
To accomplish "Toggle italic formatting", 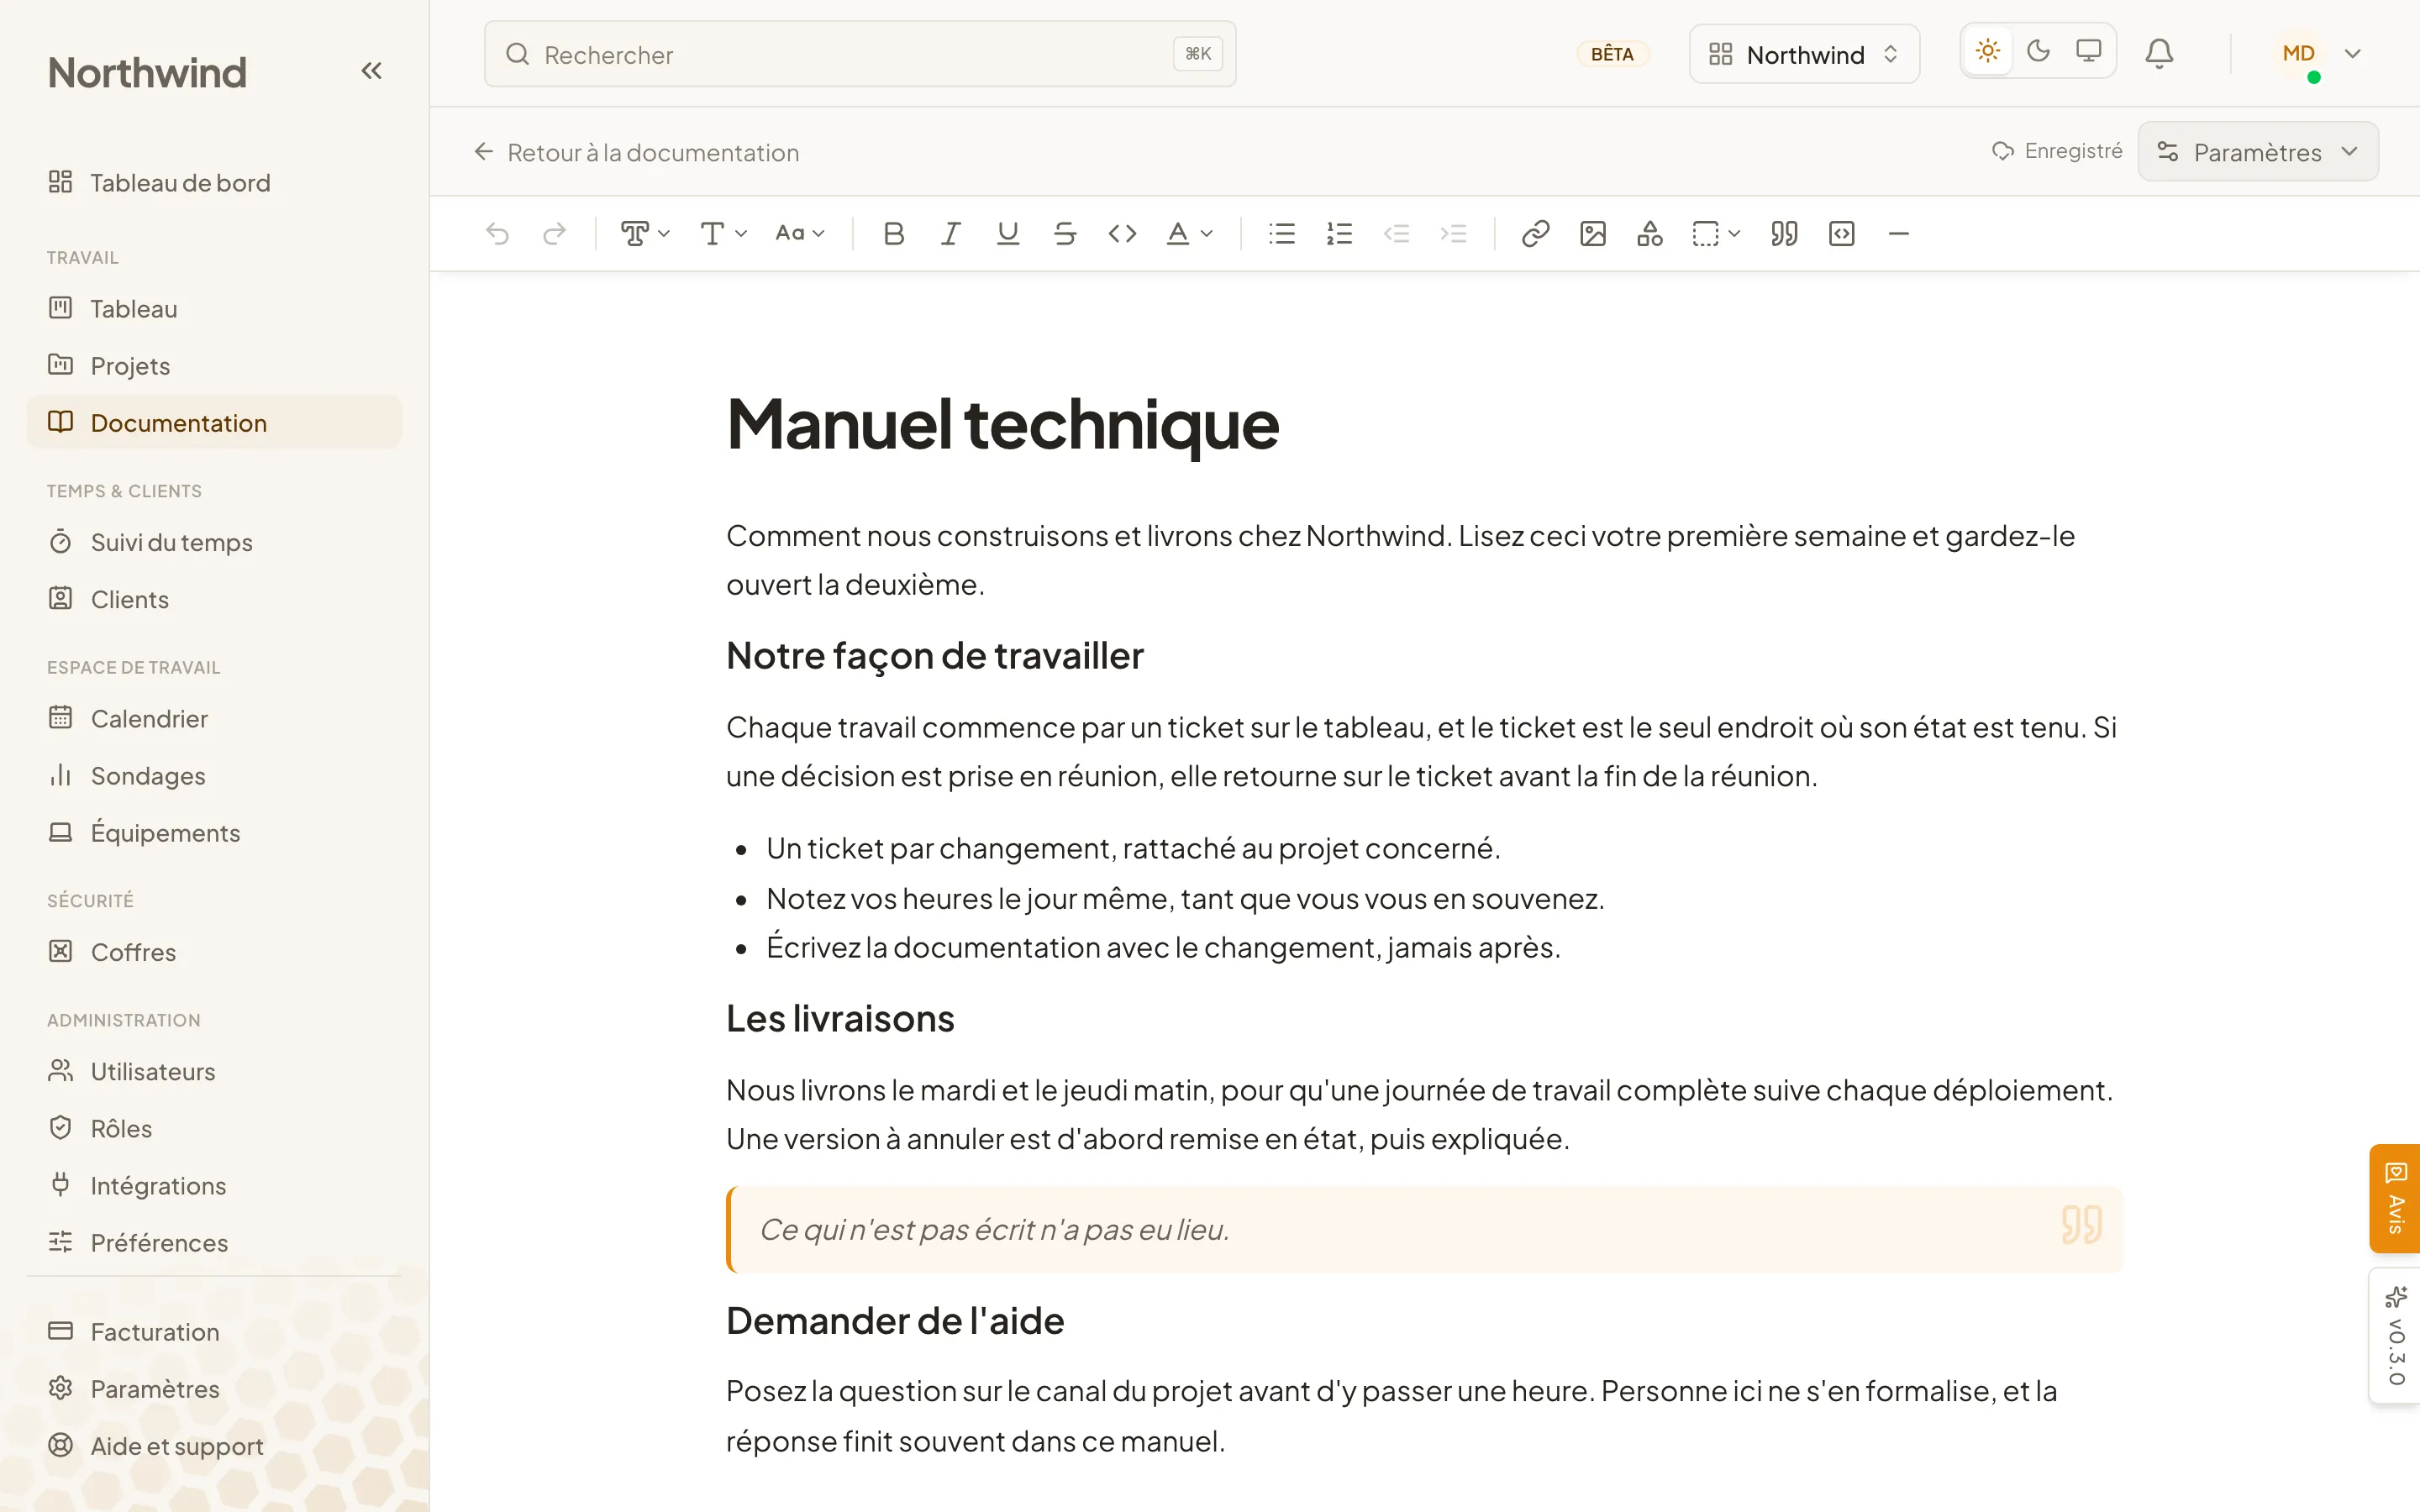I will click(951, 234).
